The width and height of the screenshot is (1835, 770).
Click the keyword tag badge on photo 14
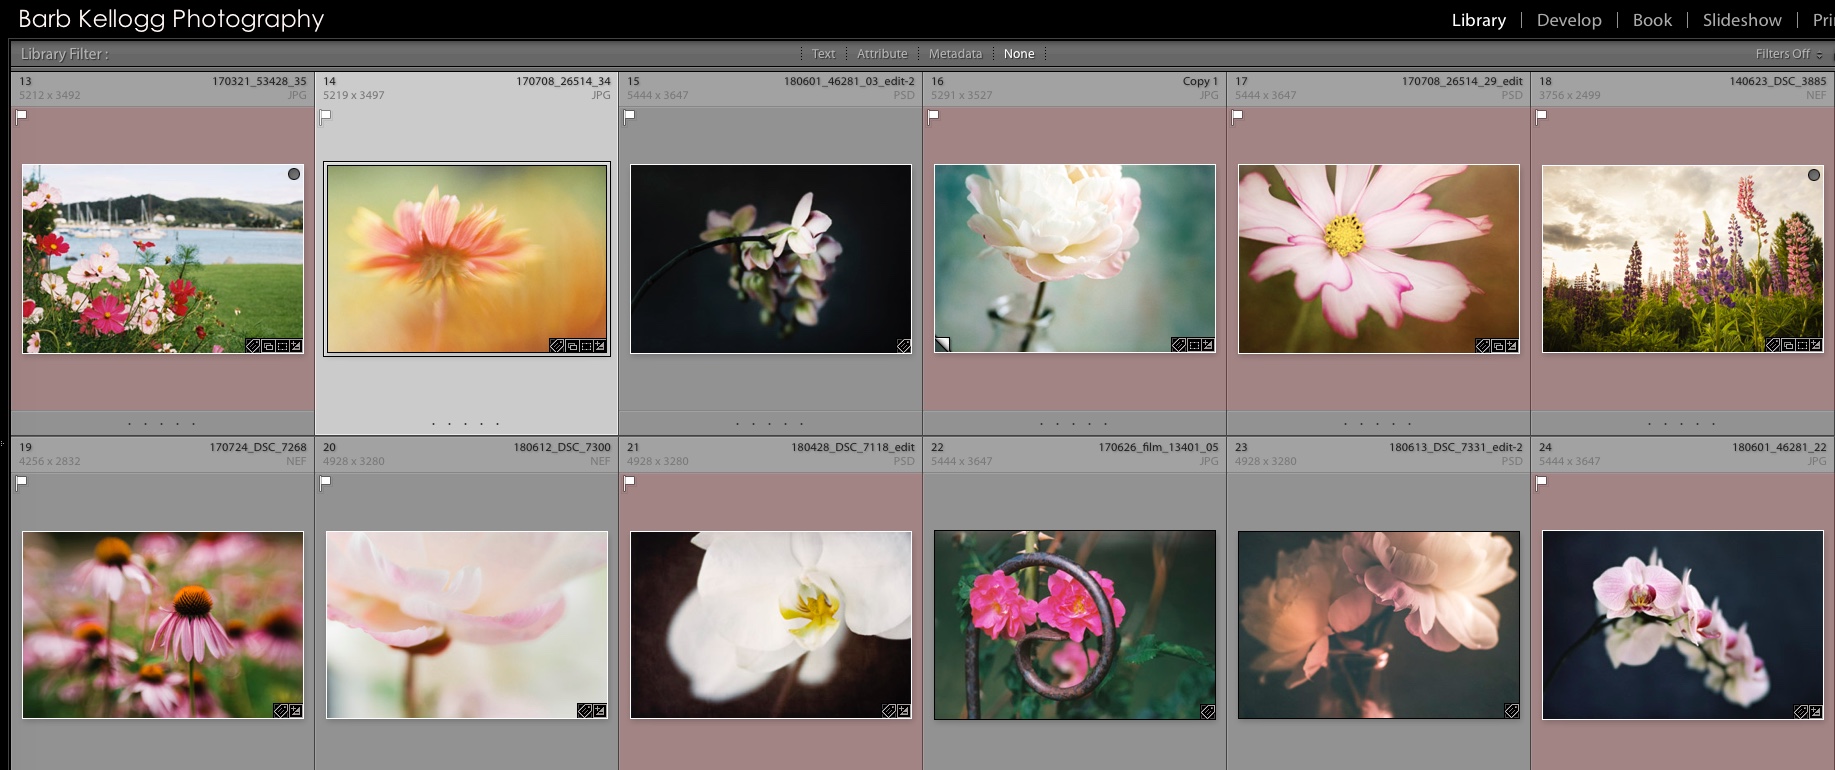(557, 346)
